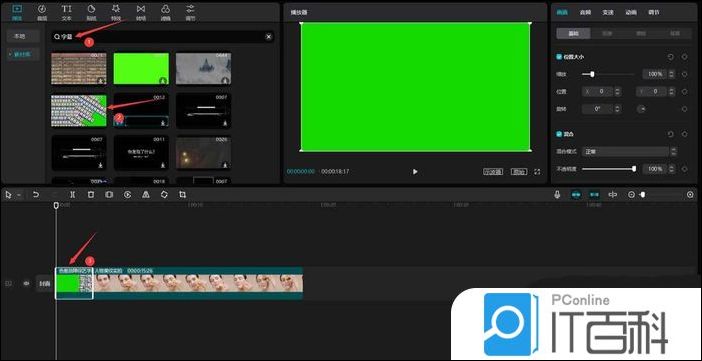Select the crop tool in timeline toolbar

(182, 195)
